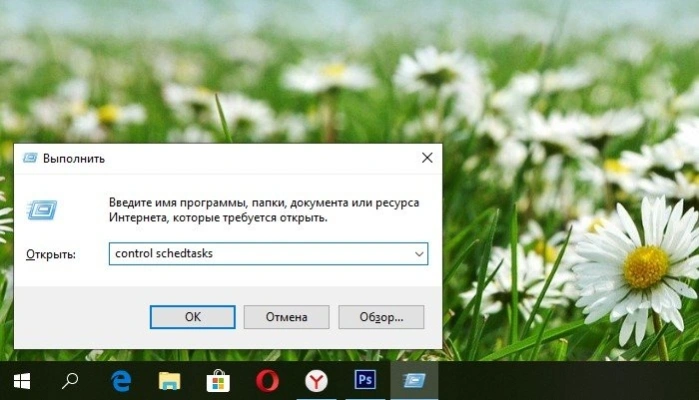
Task: Open Microsoft Store from the taskbar
Action: [218, 381]
